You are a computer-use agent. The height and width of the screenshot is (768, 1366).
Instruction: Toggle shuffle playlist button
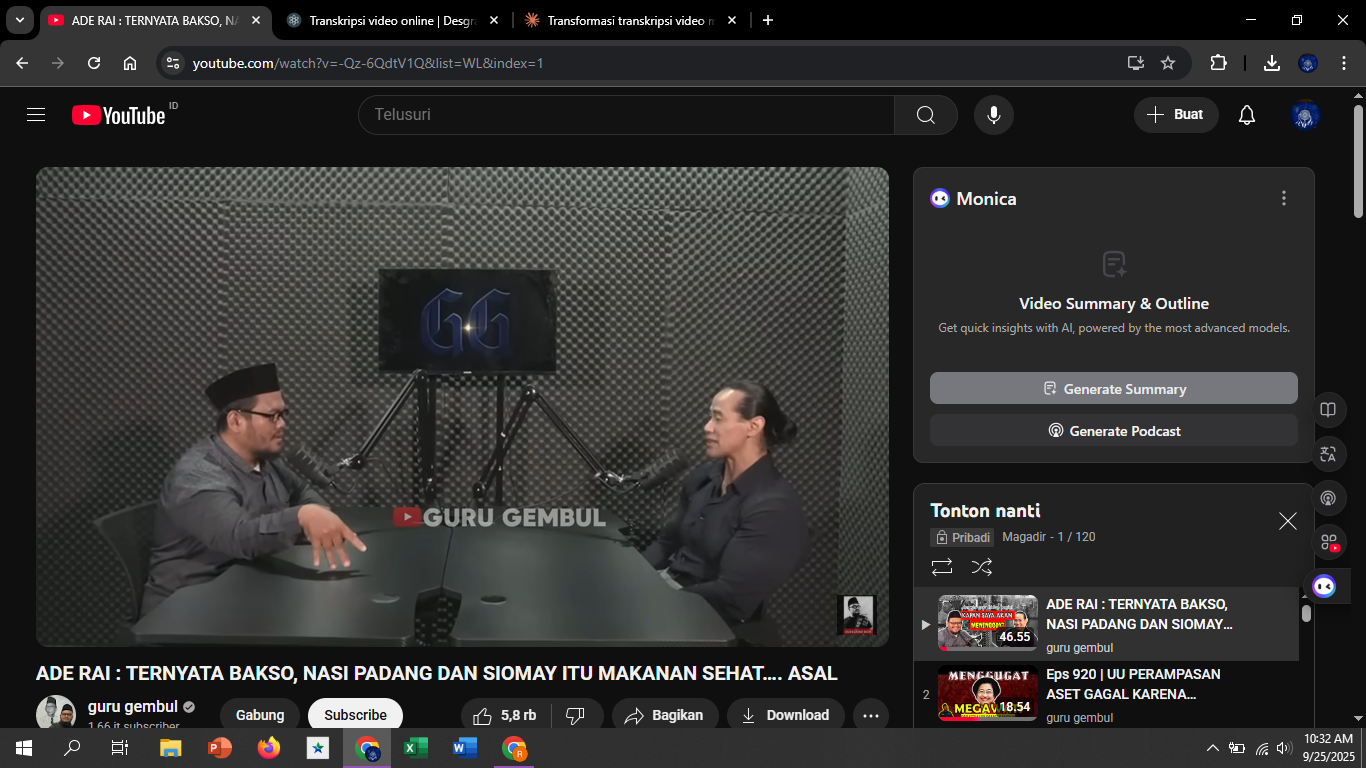pyautogui.click(x=981, y=567)
